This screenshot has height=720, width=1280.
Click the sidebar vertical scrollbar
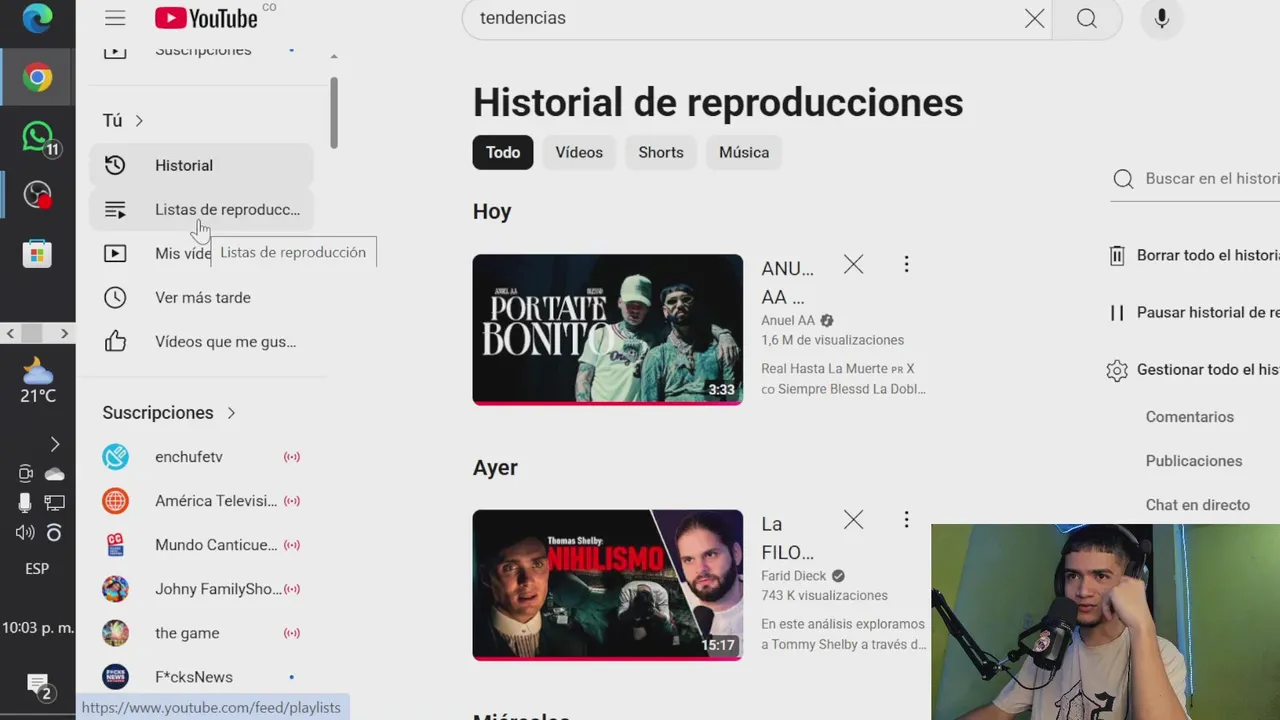tap(333, 113)
